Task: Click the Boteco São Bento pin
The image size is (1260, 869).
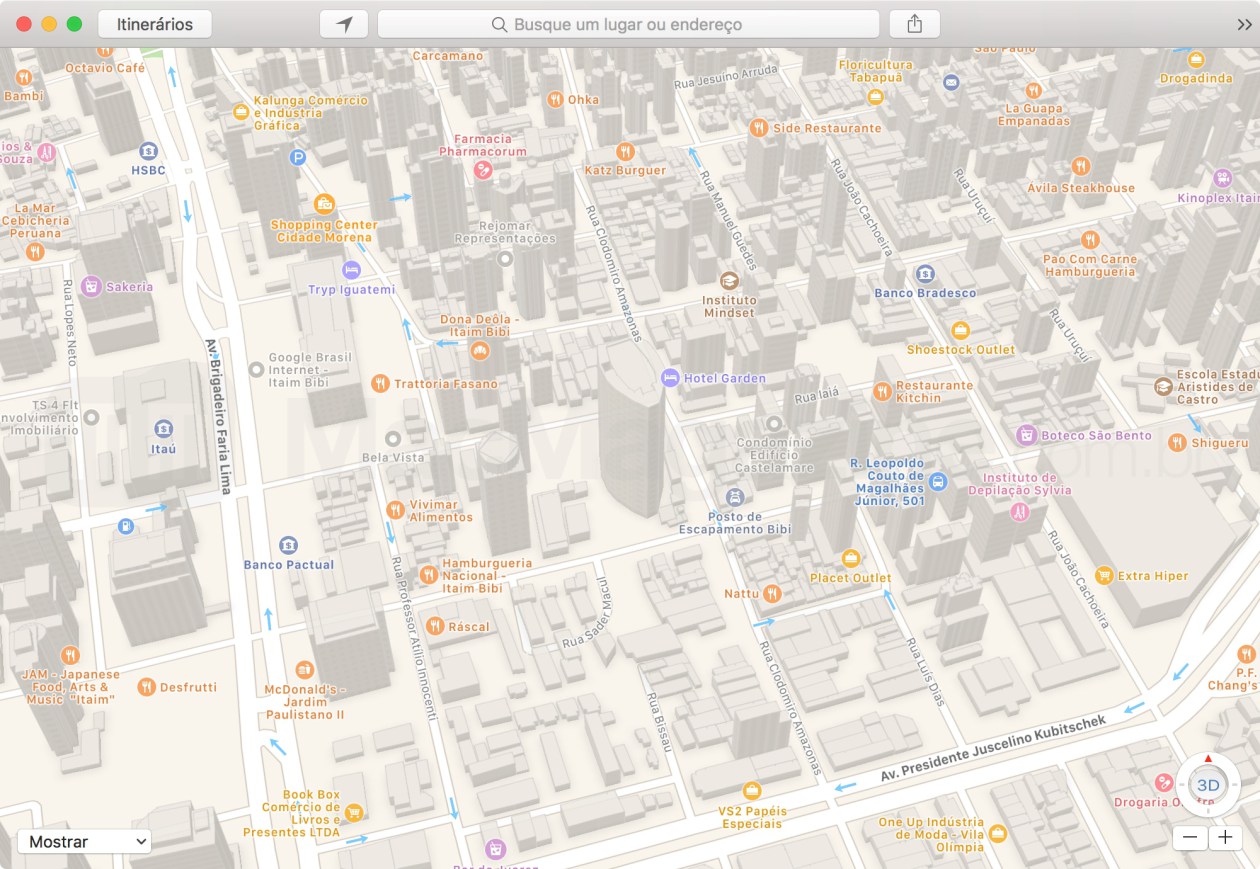Action: [x=1026, y=435]
